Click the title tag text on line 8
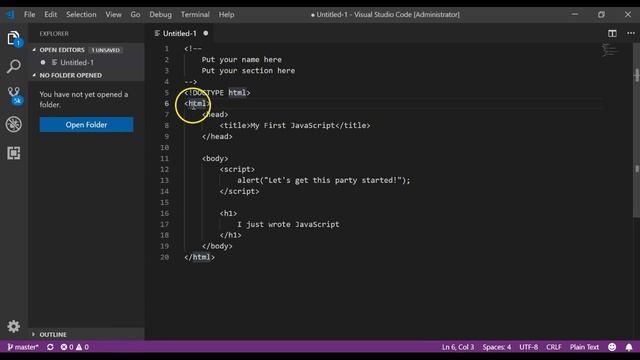 click(x=295, y=126)
